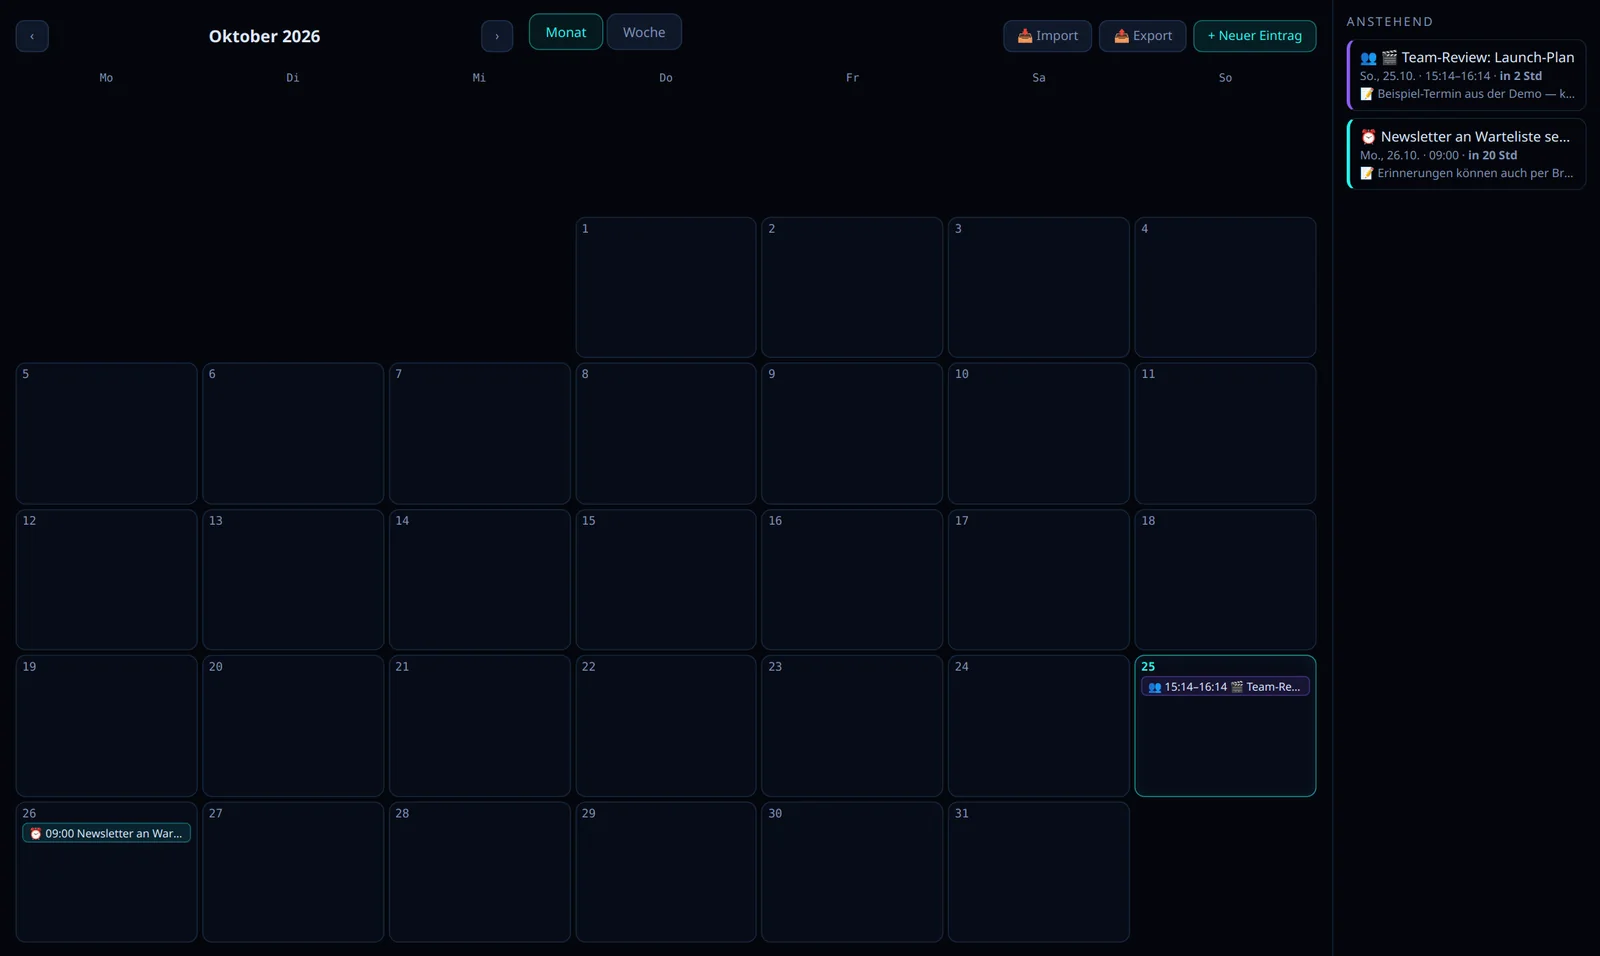Select day 8 cell

(x=666, y=433)
